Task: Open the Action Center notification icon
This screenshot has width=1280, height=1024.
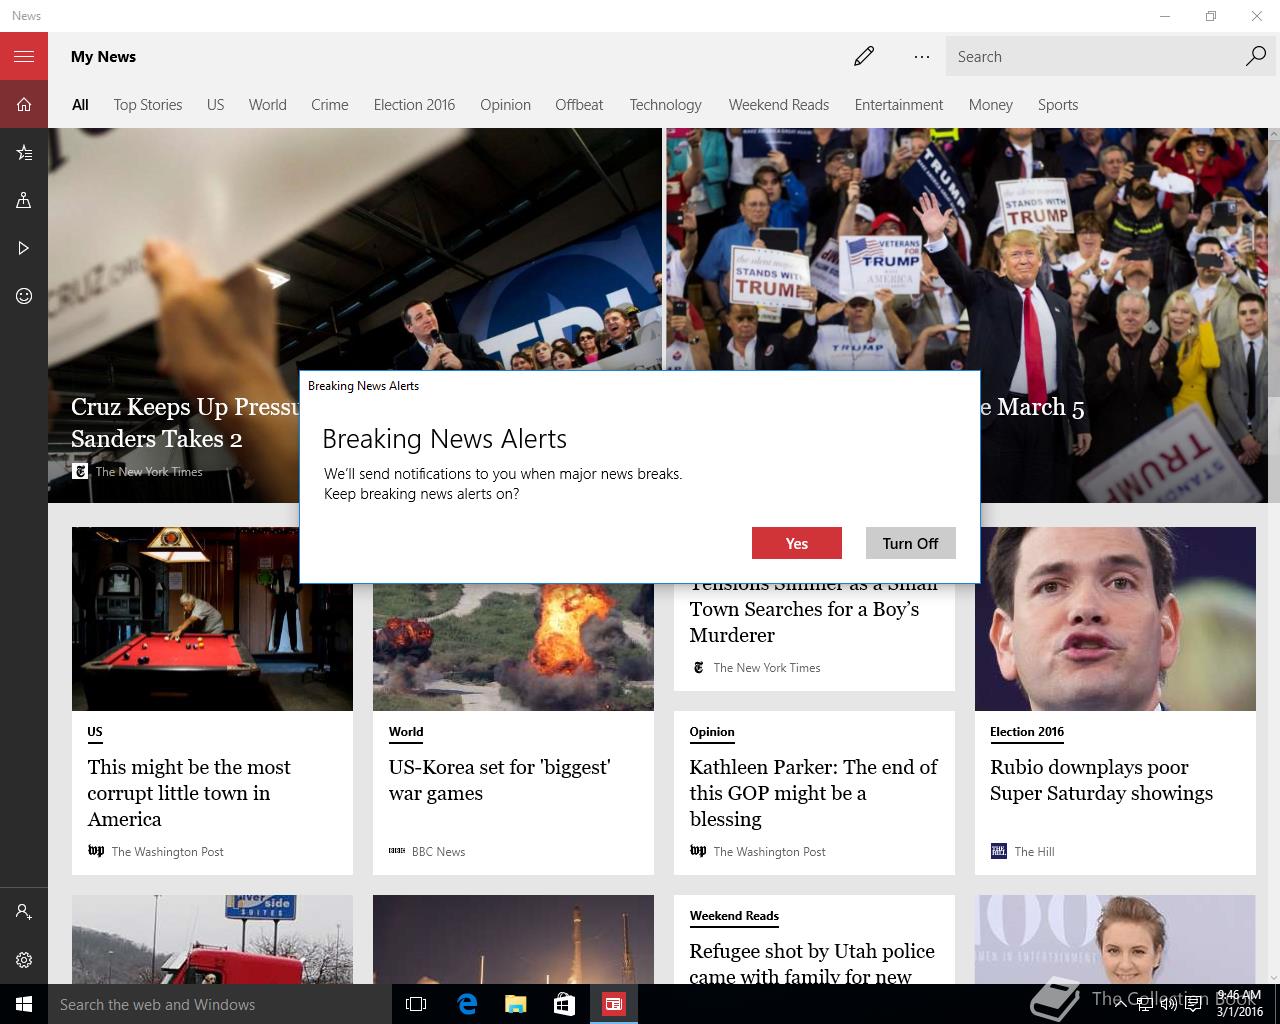Action: pyautogui.click(x=1194, y=1004)
